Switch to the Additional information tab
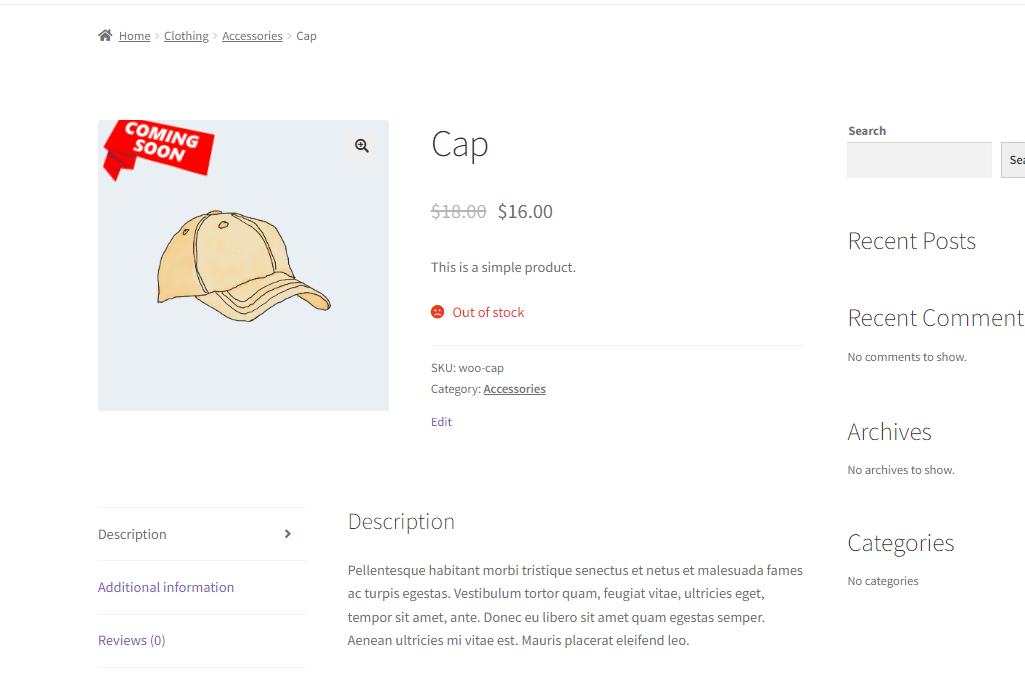The width and height of the screenshot is (1025, 690). (166, 587)
